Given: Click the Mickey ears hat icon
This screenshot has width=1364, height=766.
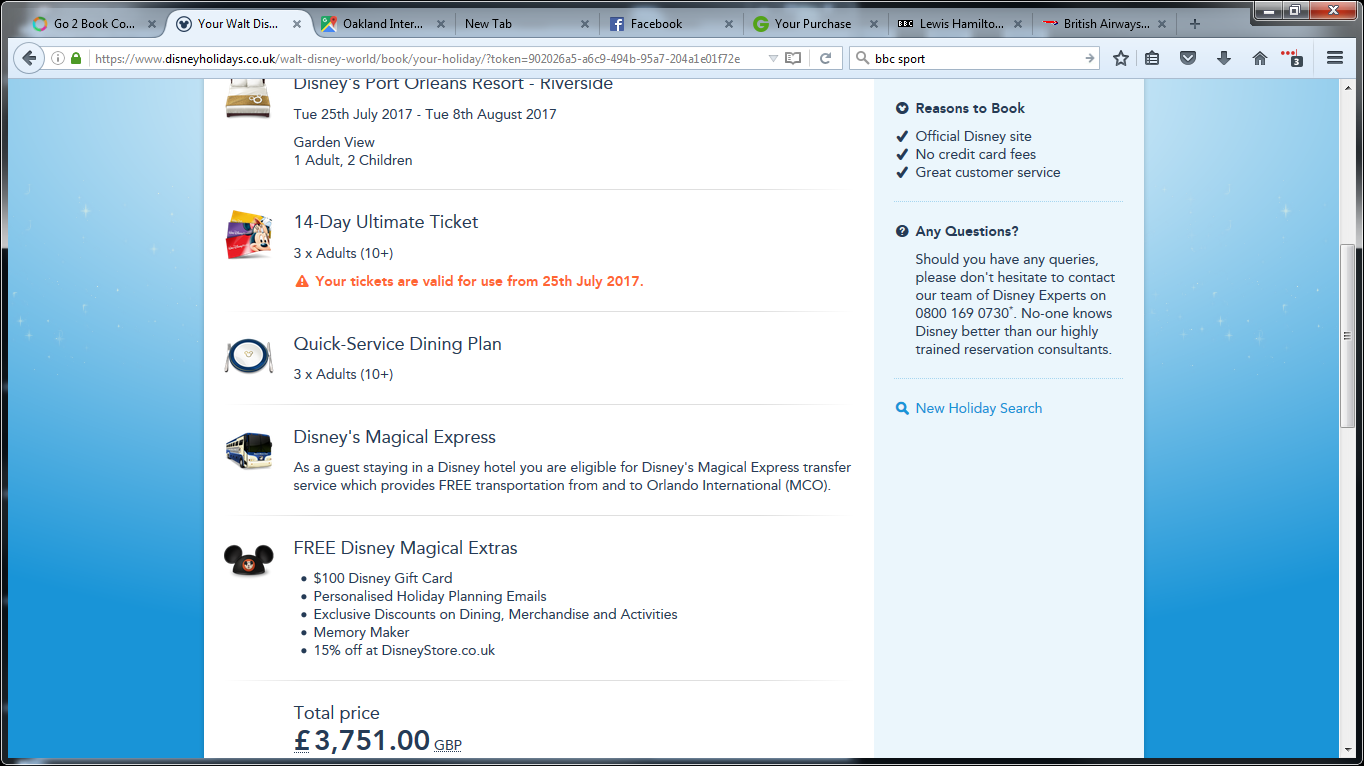Looking at the screenshot, I should click(x=248, y=560).
